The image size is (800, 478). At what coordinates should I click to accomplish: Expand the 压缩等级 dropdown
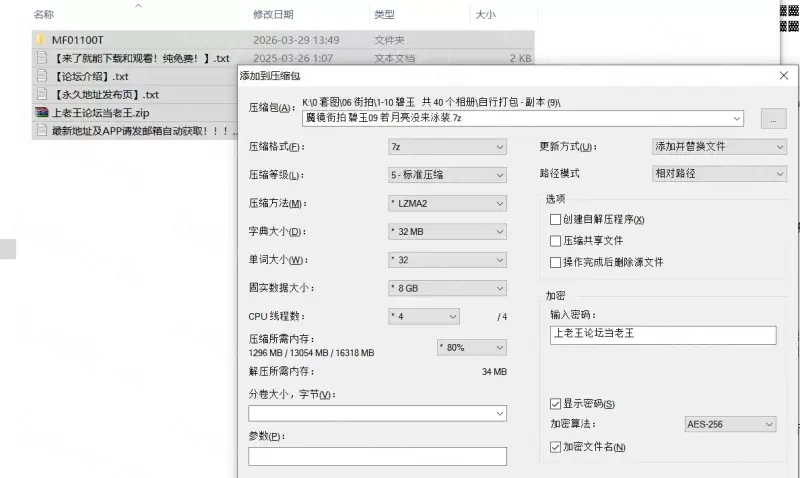click(447, 175)
